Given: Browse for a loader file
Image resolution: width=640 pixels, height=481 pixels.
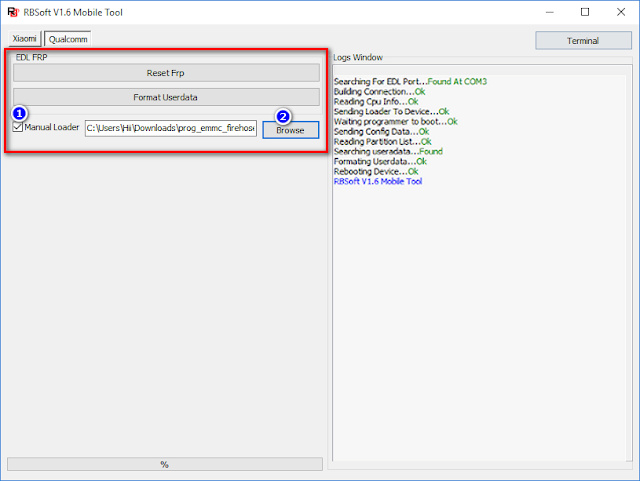Looking at the screenshot, I should point(291,130).
